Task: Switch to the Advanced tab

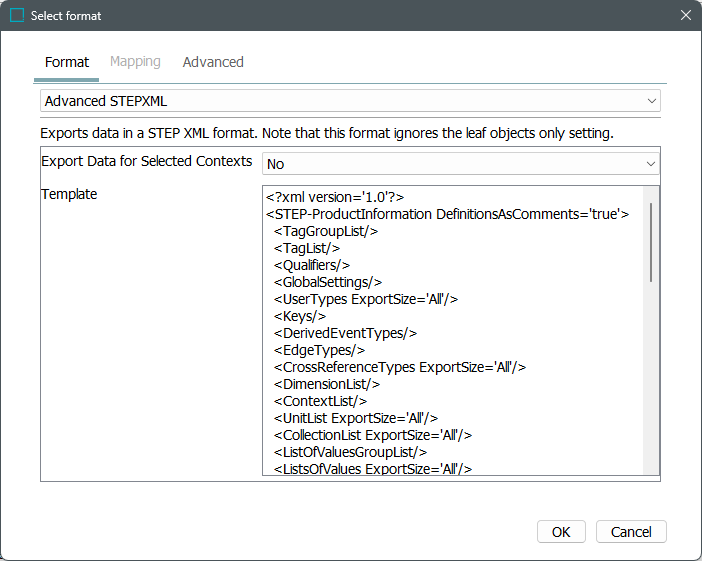Action: point(213,62)
